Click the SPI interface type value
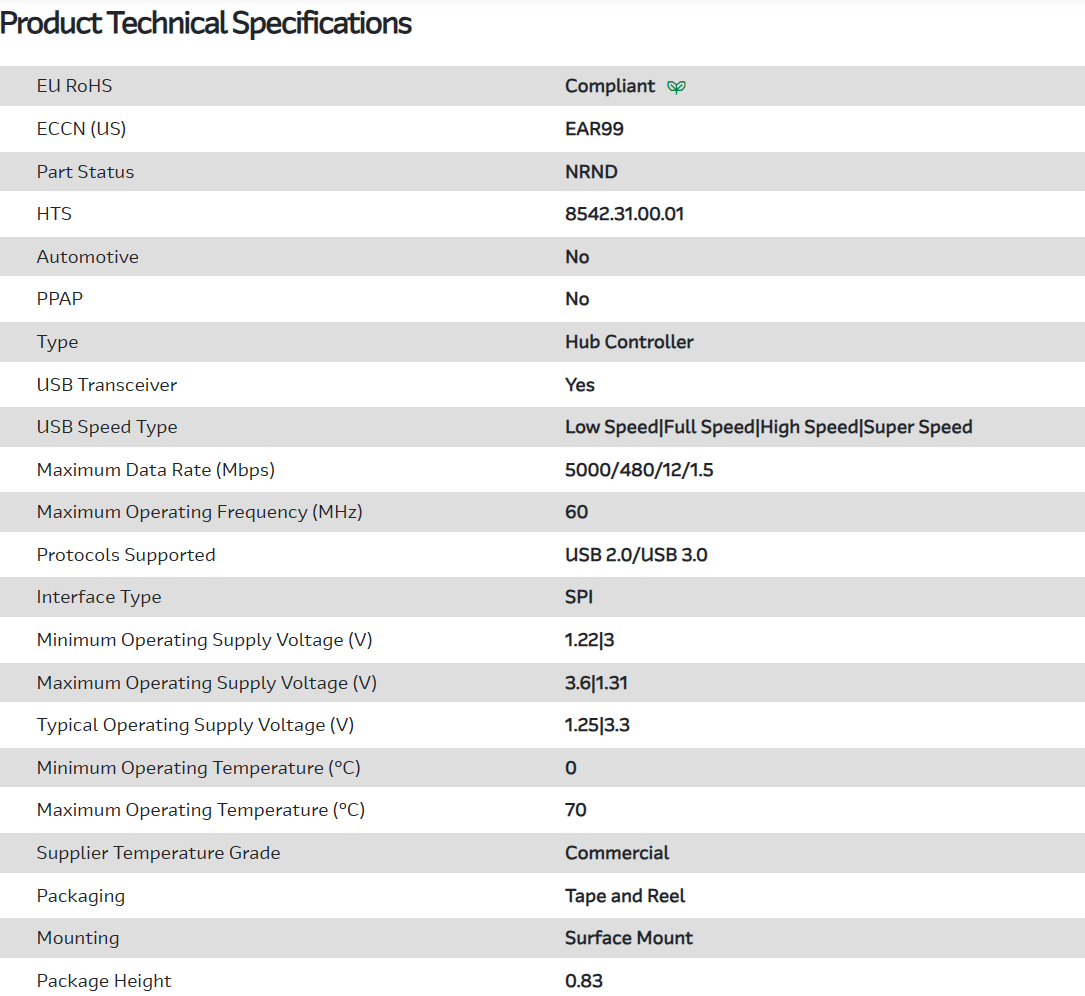Screen dimensions: 1085x996 pyautogui.click(x=579, y=597)
